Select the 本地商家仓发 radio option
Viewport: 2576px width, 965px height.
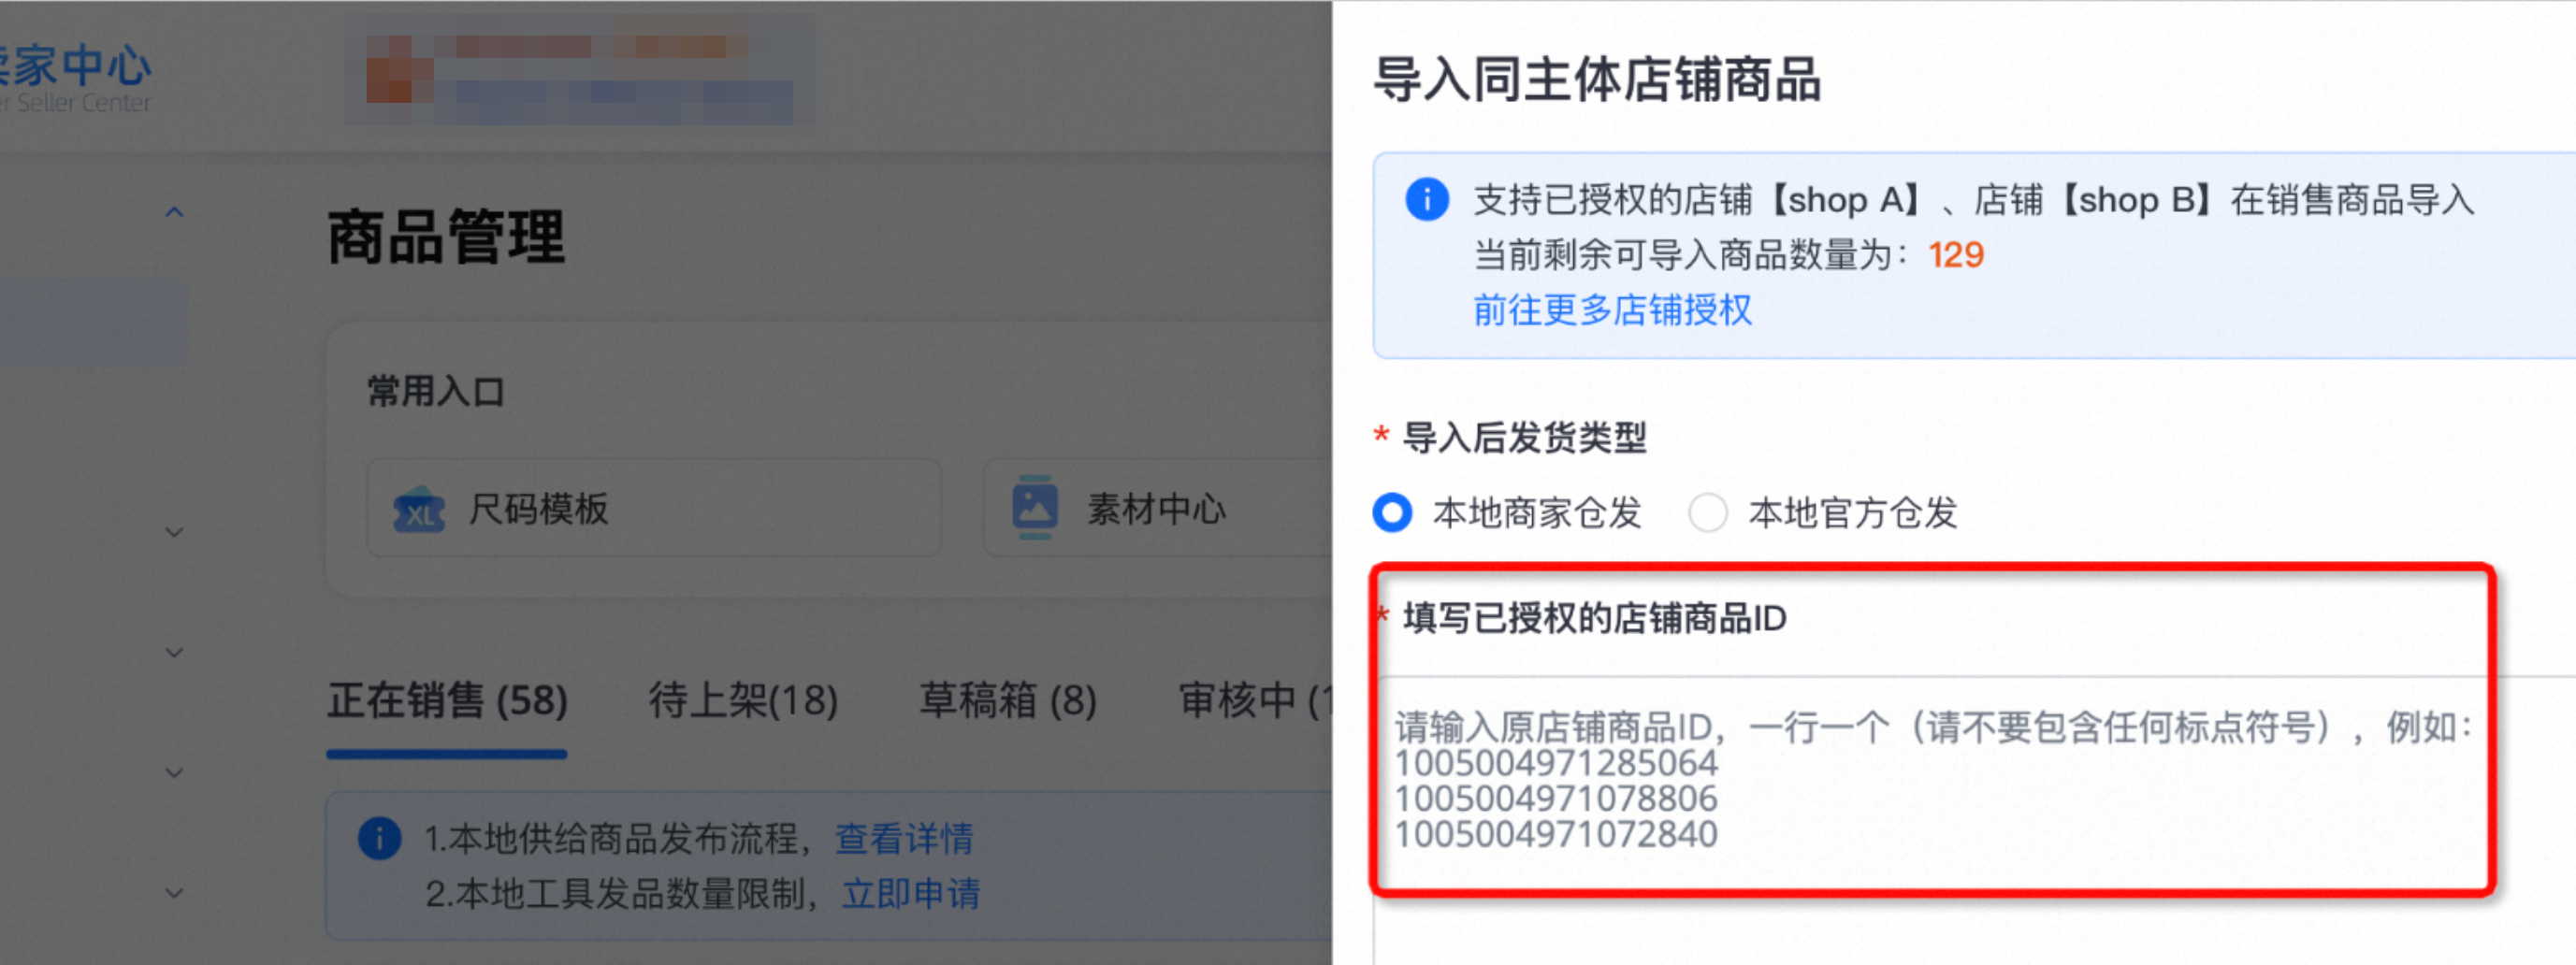coord(1392,513)
